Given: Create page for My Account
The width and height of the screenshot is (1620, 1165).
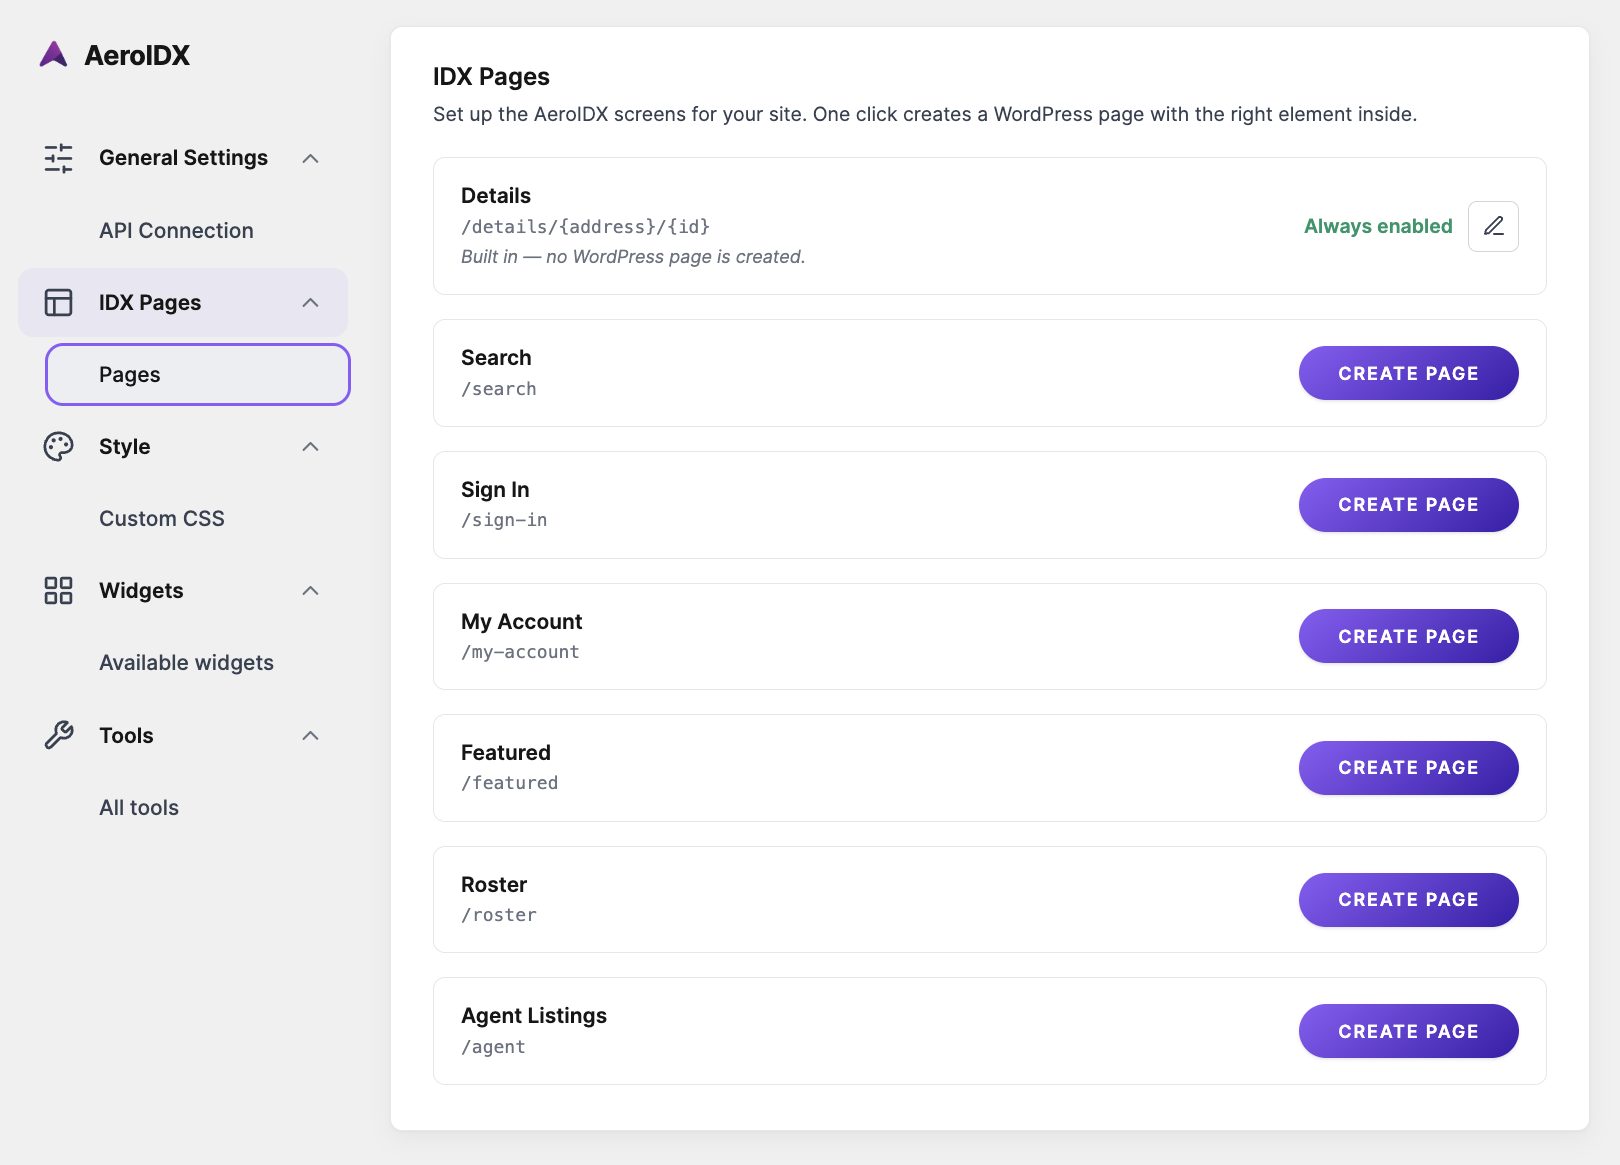Looking at the screenshot, I should [1408, 636].
